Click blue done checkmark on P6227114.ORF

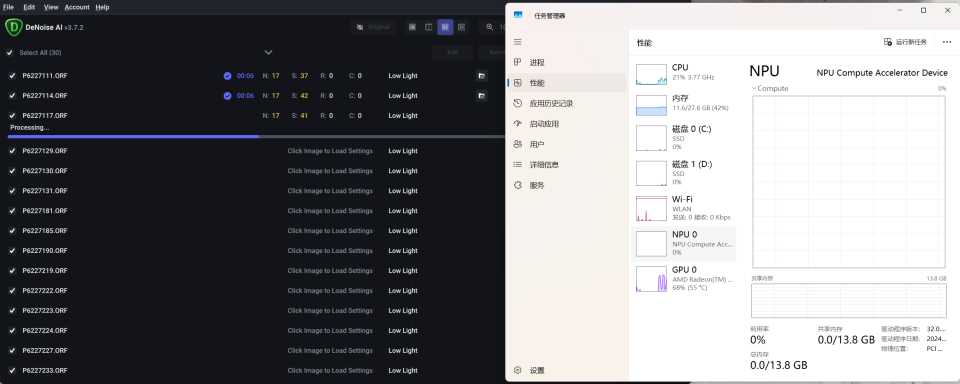click(x=227, y=96)
